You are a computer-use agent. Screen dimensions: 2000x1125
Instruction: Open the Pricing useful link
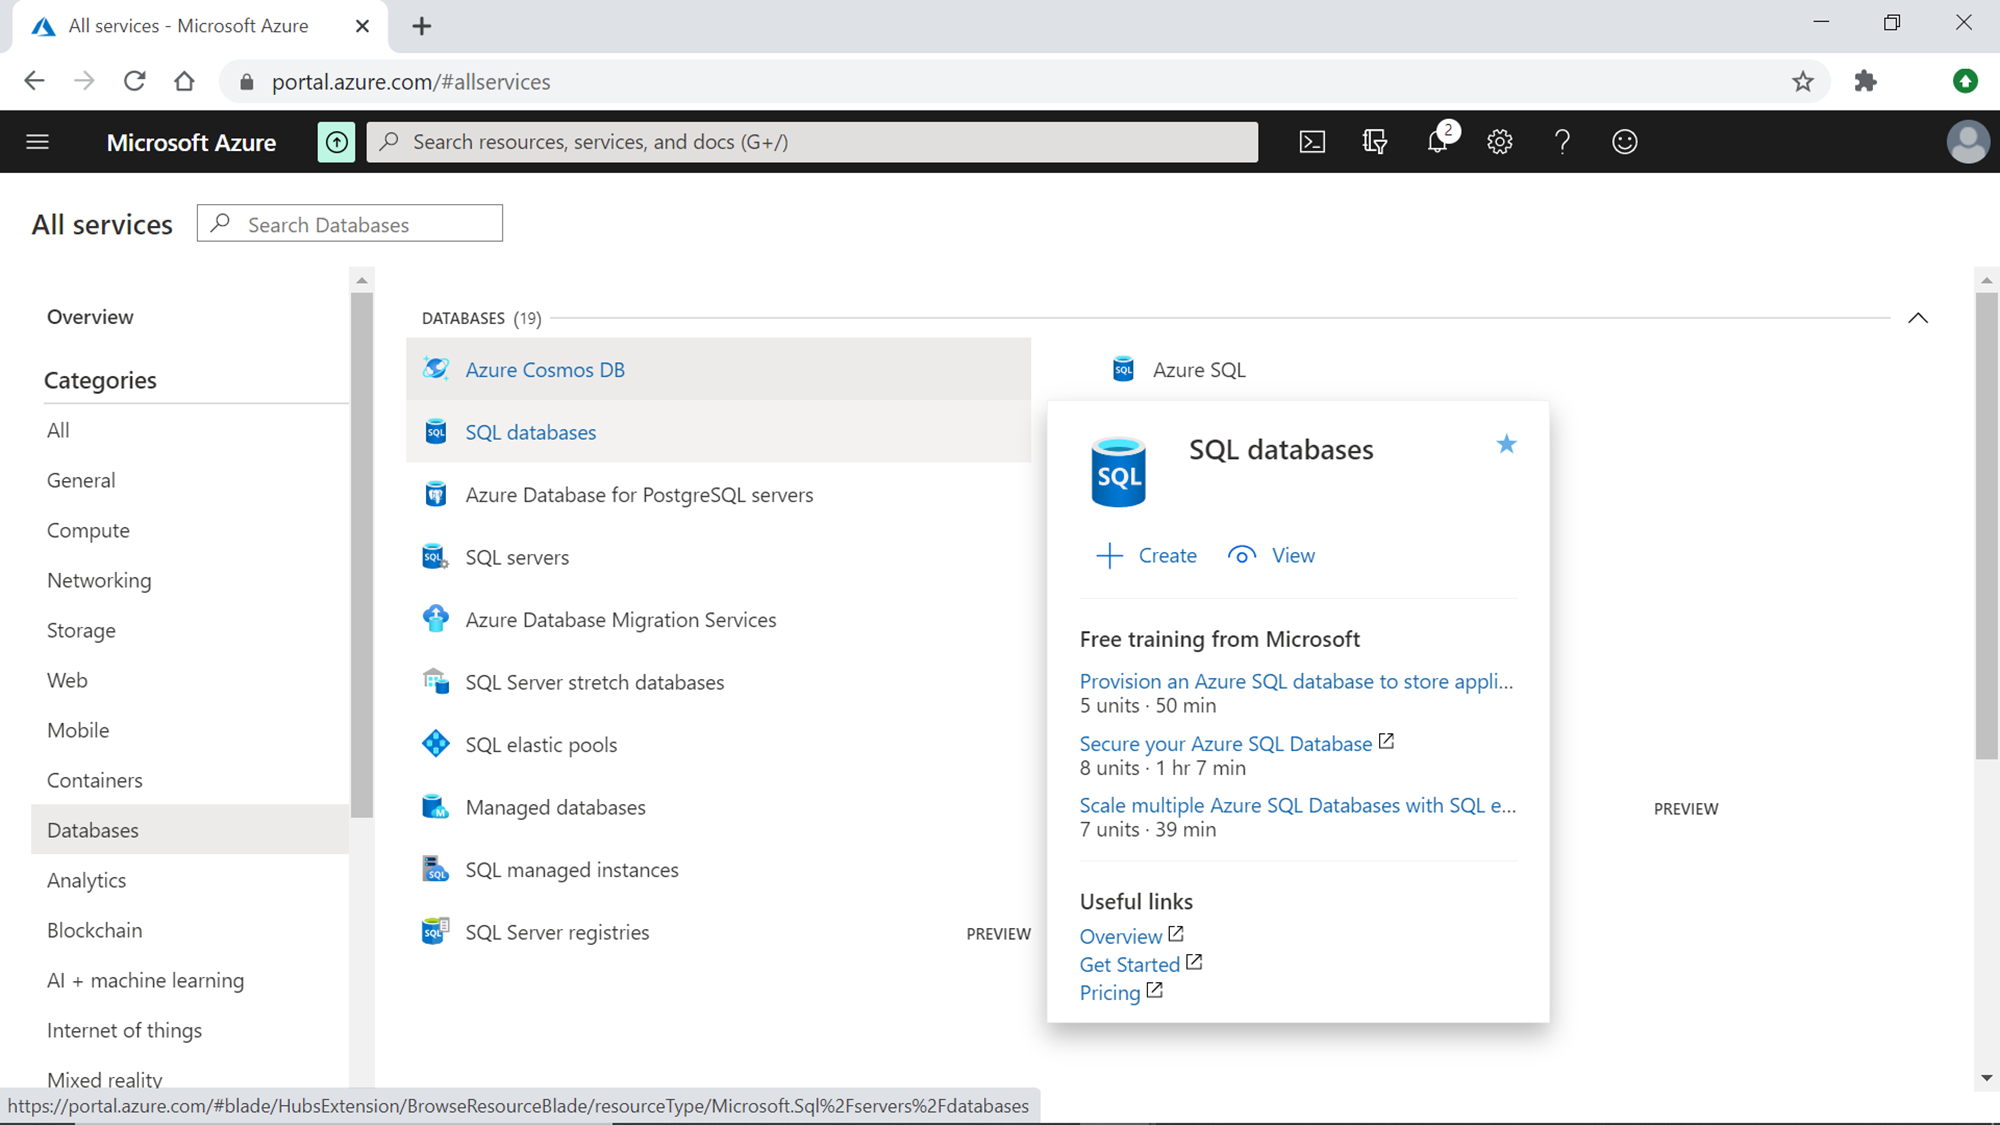click(1109, 992)
